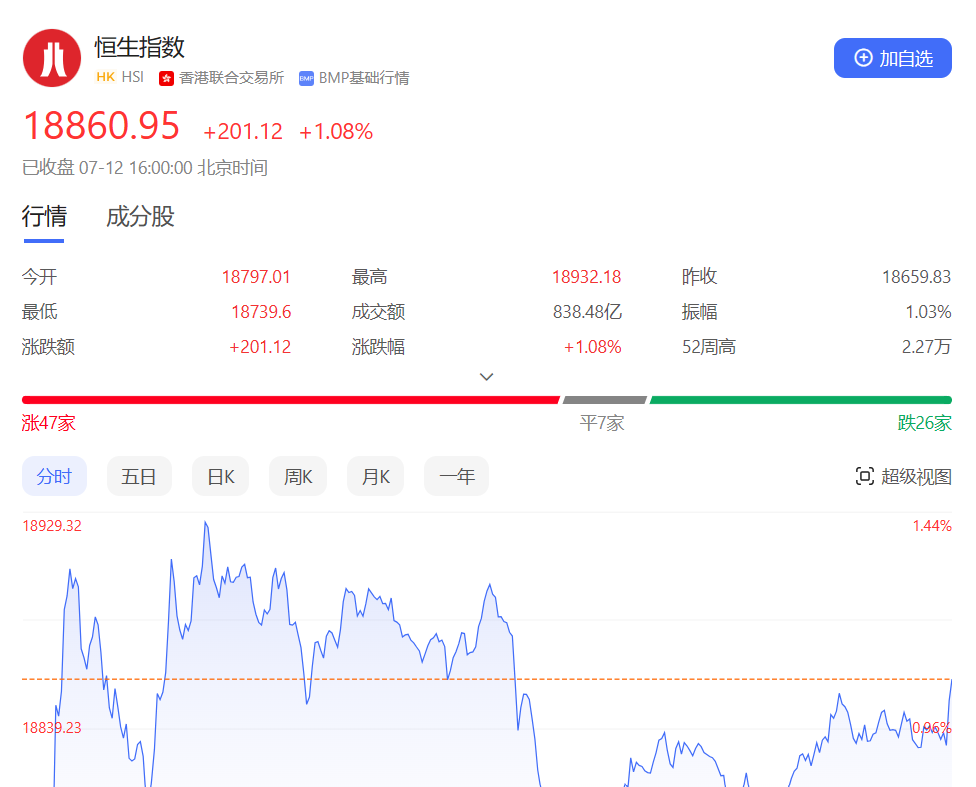Open the 超级视图 super view
Image resolution: width=976 pixels, height=787 pixels.
click(904, 476)
